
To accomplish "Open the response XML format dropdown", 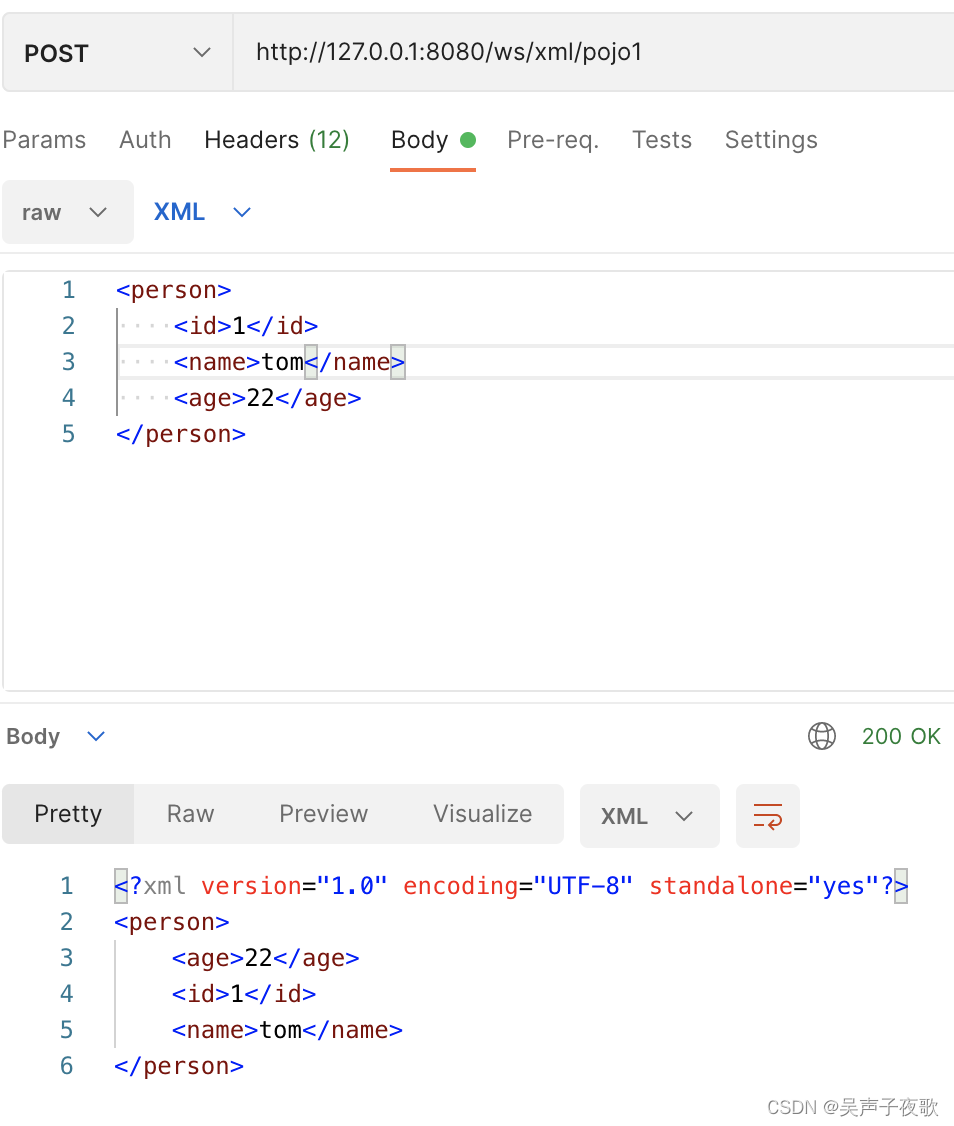I will 649,816.
